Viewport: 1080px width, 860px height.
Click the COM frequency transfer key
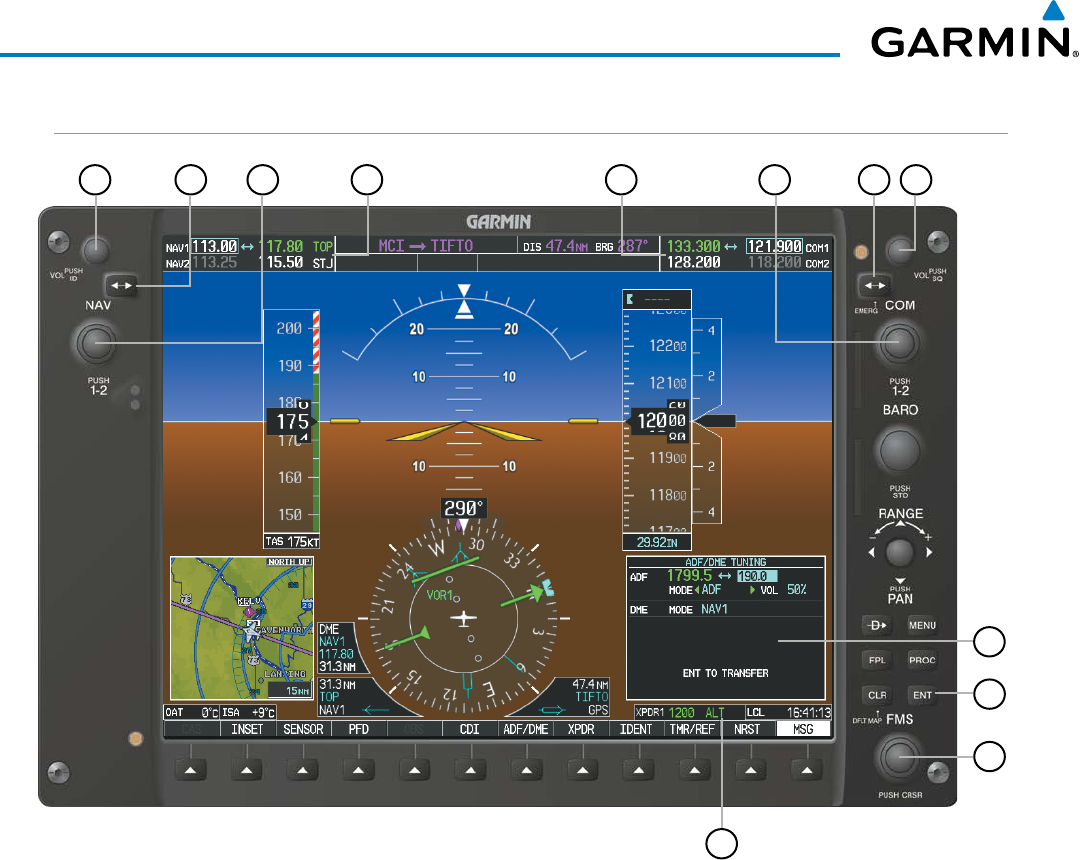pos(874,285)
